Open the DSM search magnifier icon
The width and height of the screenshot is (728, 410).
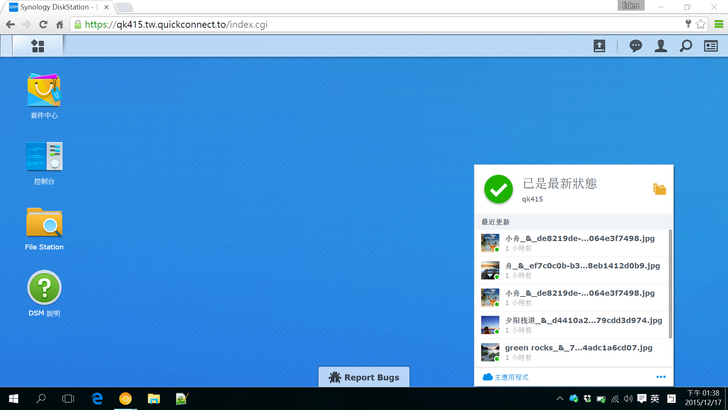[x=686, y=46]
